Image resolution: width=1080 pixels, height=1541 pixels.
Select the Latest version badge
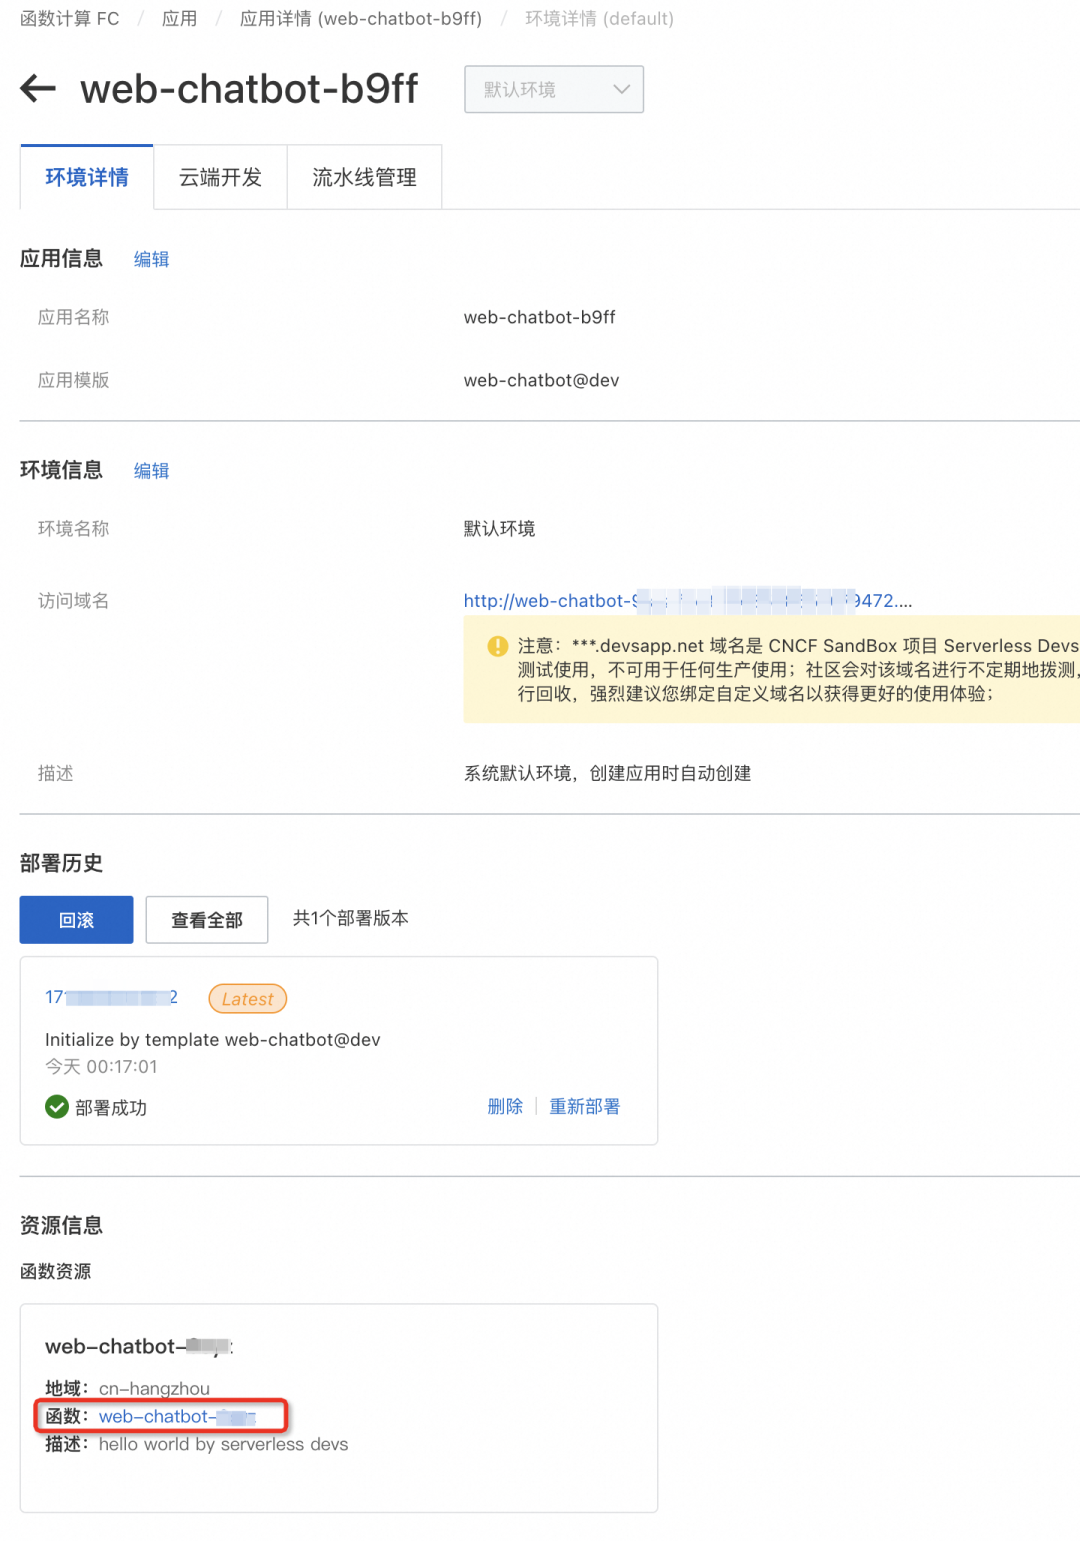click(246, 998)
